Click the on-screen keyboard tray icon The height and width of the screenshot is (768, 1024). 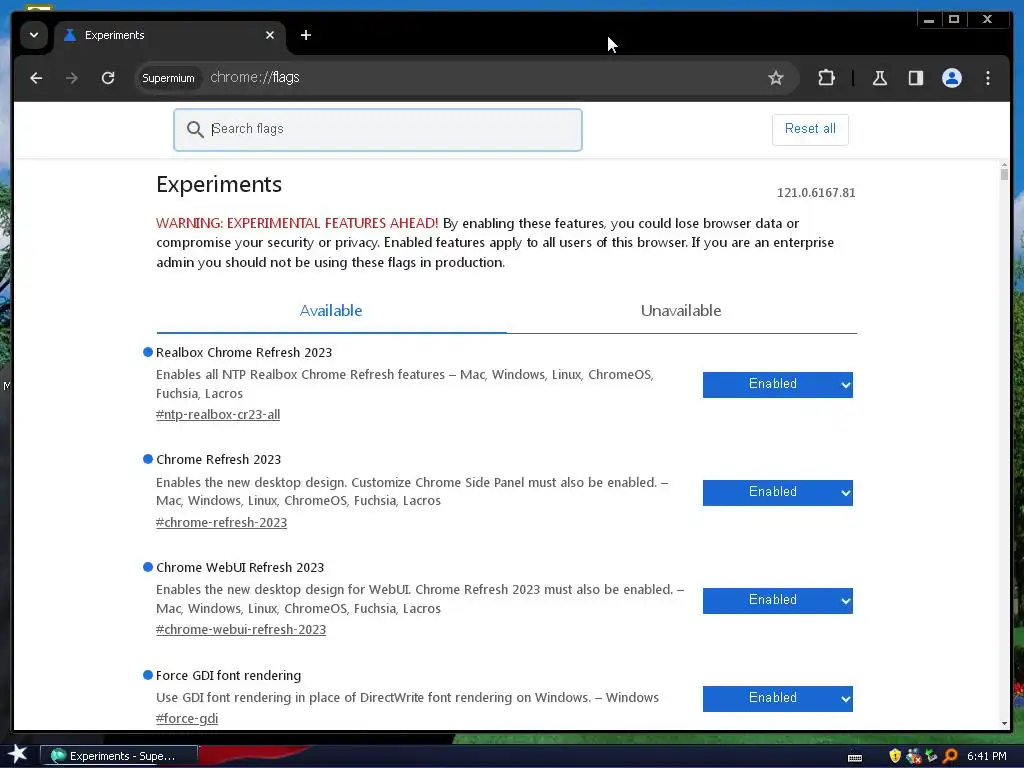[x=854, y=758]
